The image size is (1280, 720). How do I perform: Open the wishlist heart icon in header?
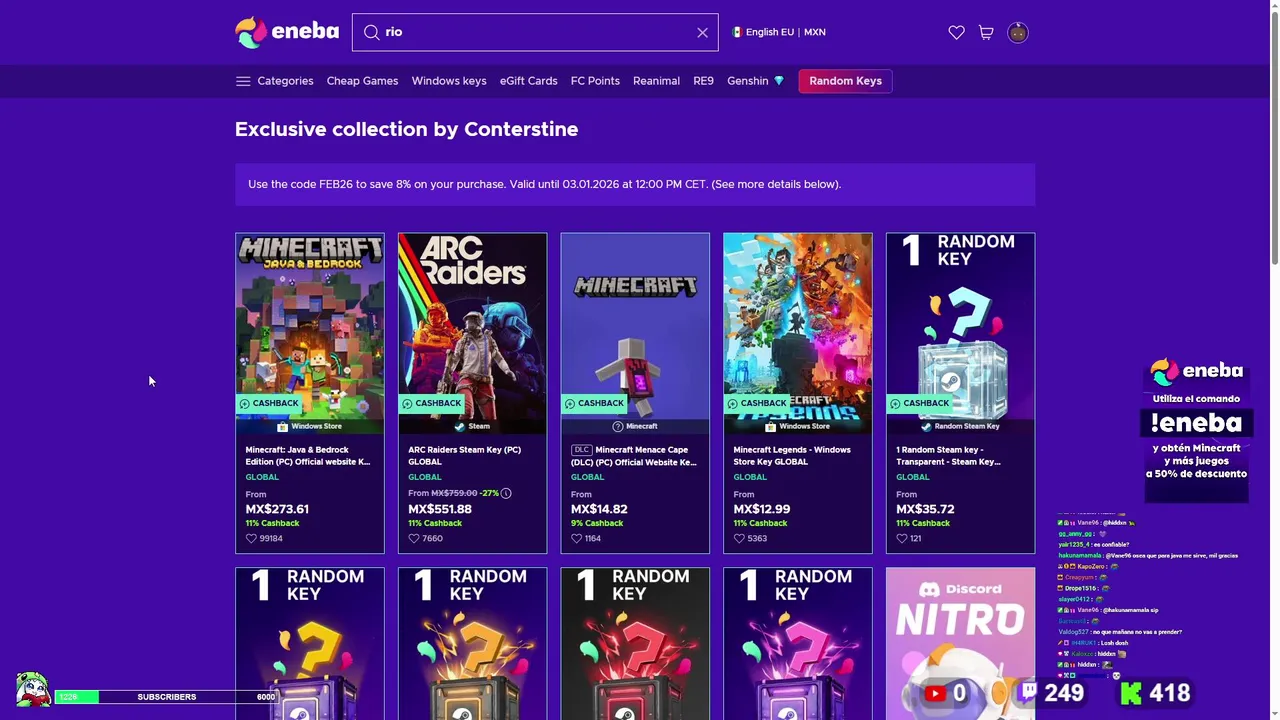click(x=956, y=33)
